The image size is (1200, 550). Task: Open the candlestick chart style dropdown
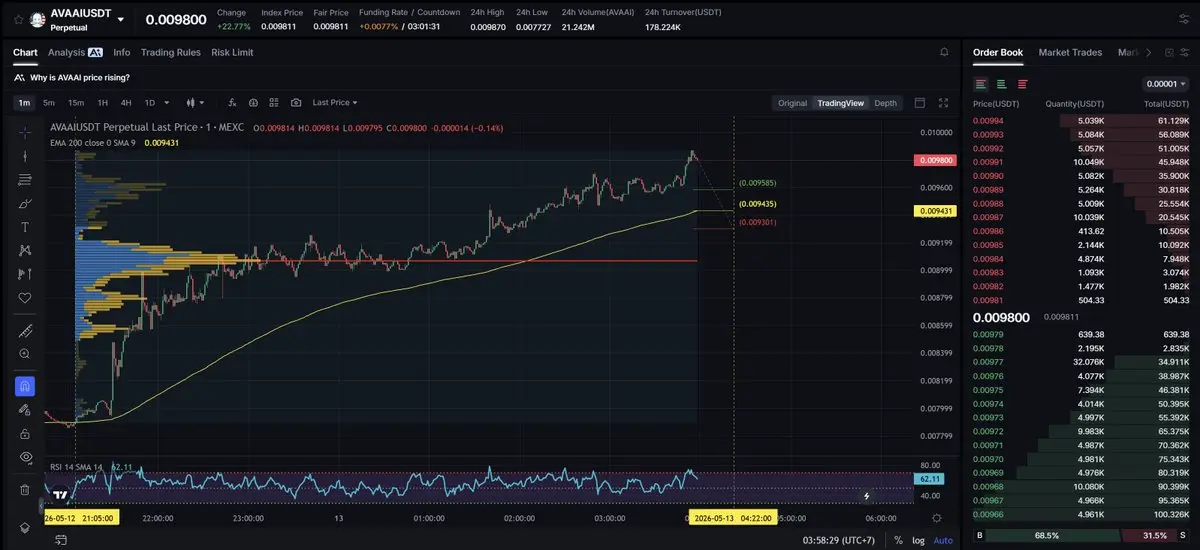click(195, 102)
